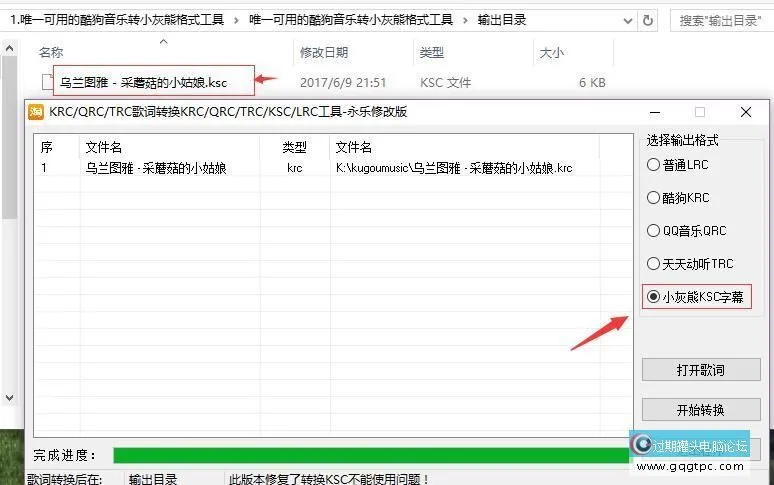Click the 输出目录 breadcrumb segment
Viewport: 774px width, 485px height.
(502, 20)
